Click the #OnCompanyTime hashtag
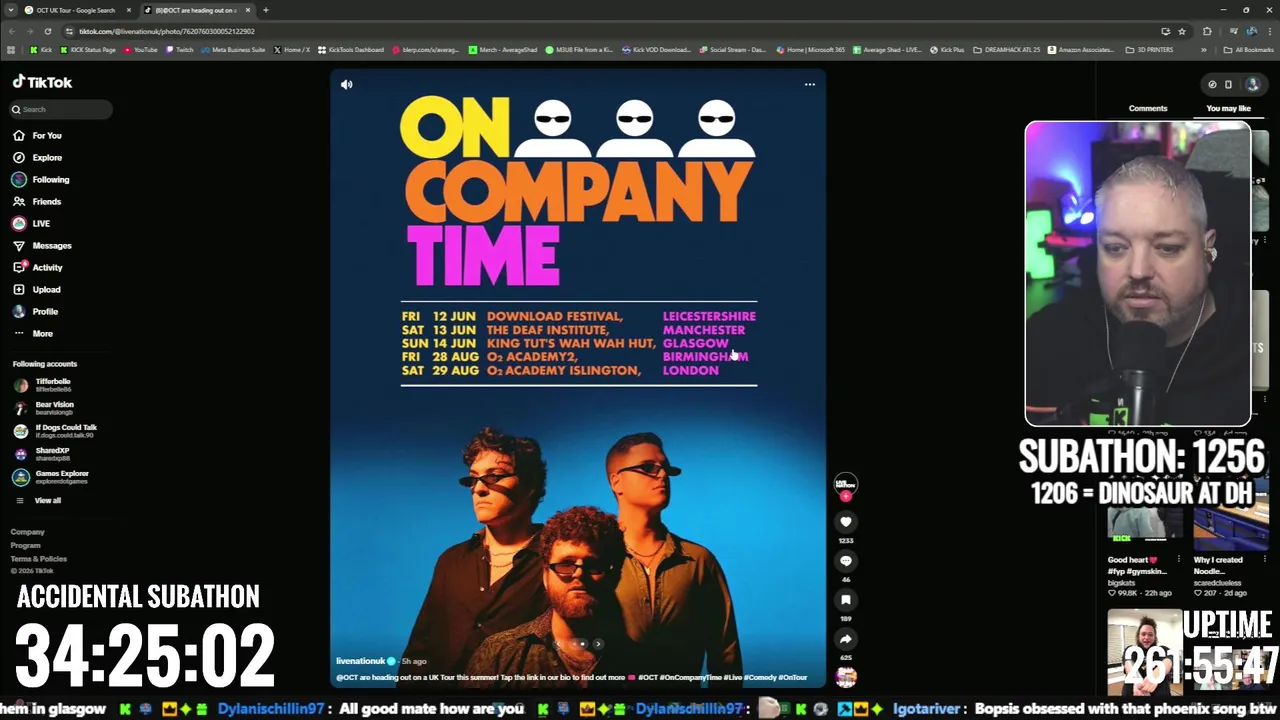The width and height of the screenshot is (1280, 720). [693, 677]
